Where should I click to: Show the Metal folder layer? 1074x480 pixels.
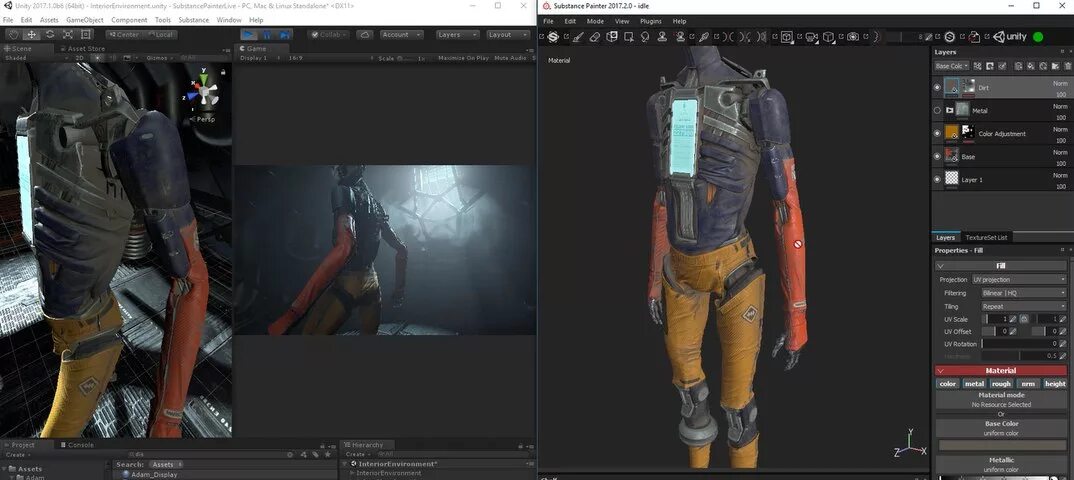(938, 110)
